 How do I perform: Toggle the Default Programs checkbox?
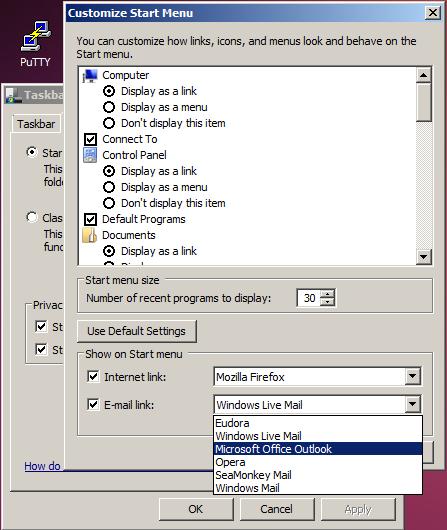[x=90, y=219]
